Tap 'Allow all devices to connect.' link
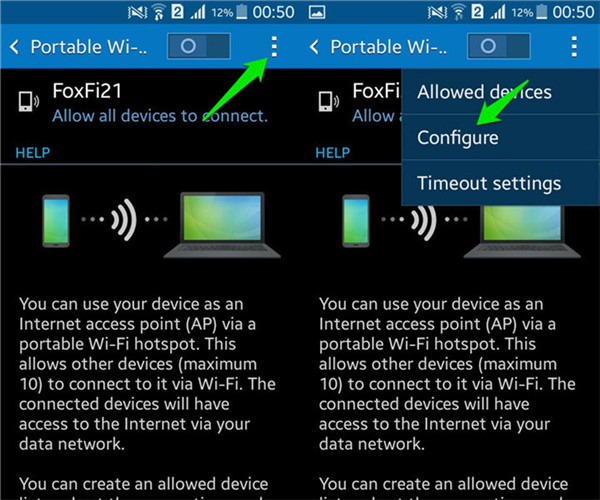Screen dimensions: 600x500 coord(160,116)
